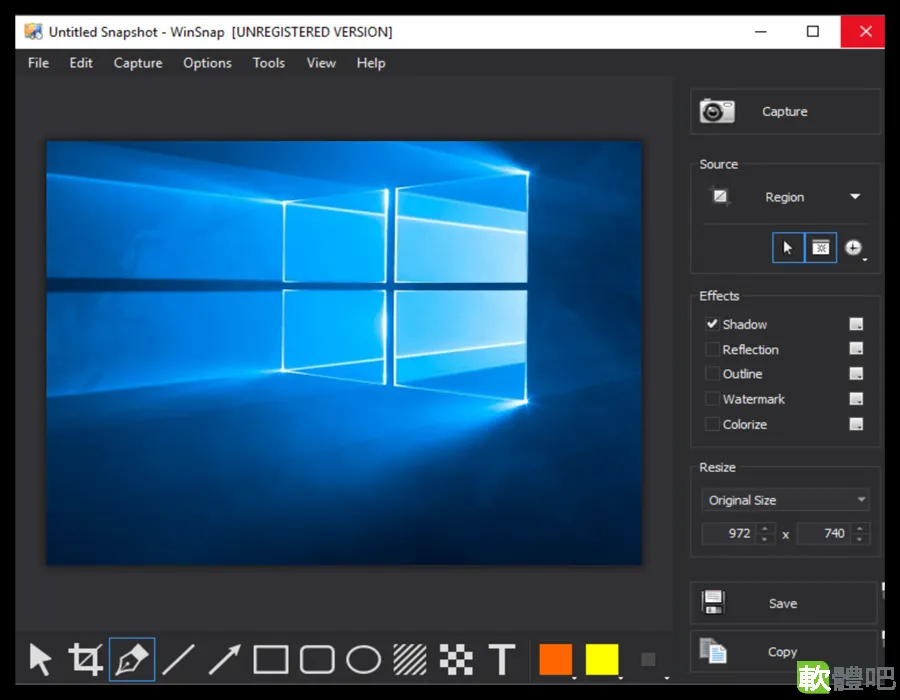
Task: Enable the Colorize effect checkbox
Action: point(712,424)
